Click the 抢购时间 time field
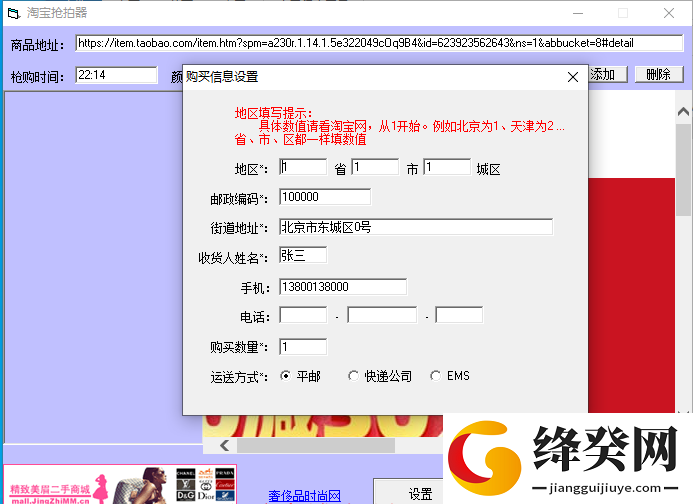 tap(116, 75)
